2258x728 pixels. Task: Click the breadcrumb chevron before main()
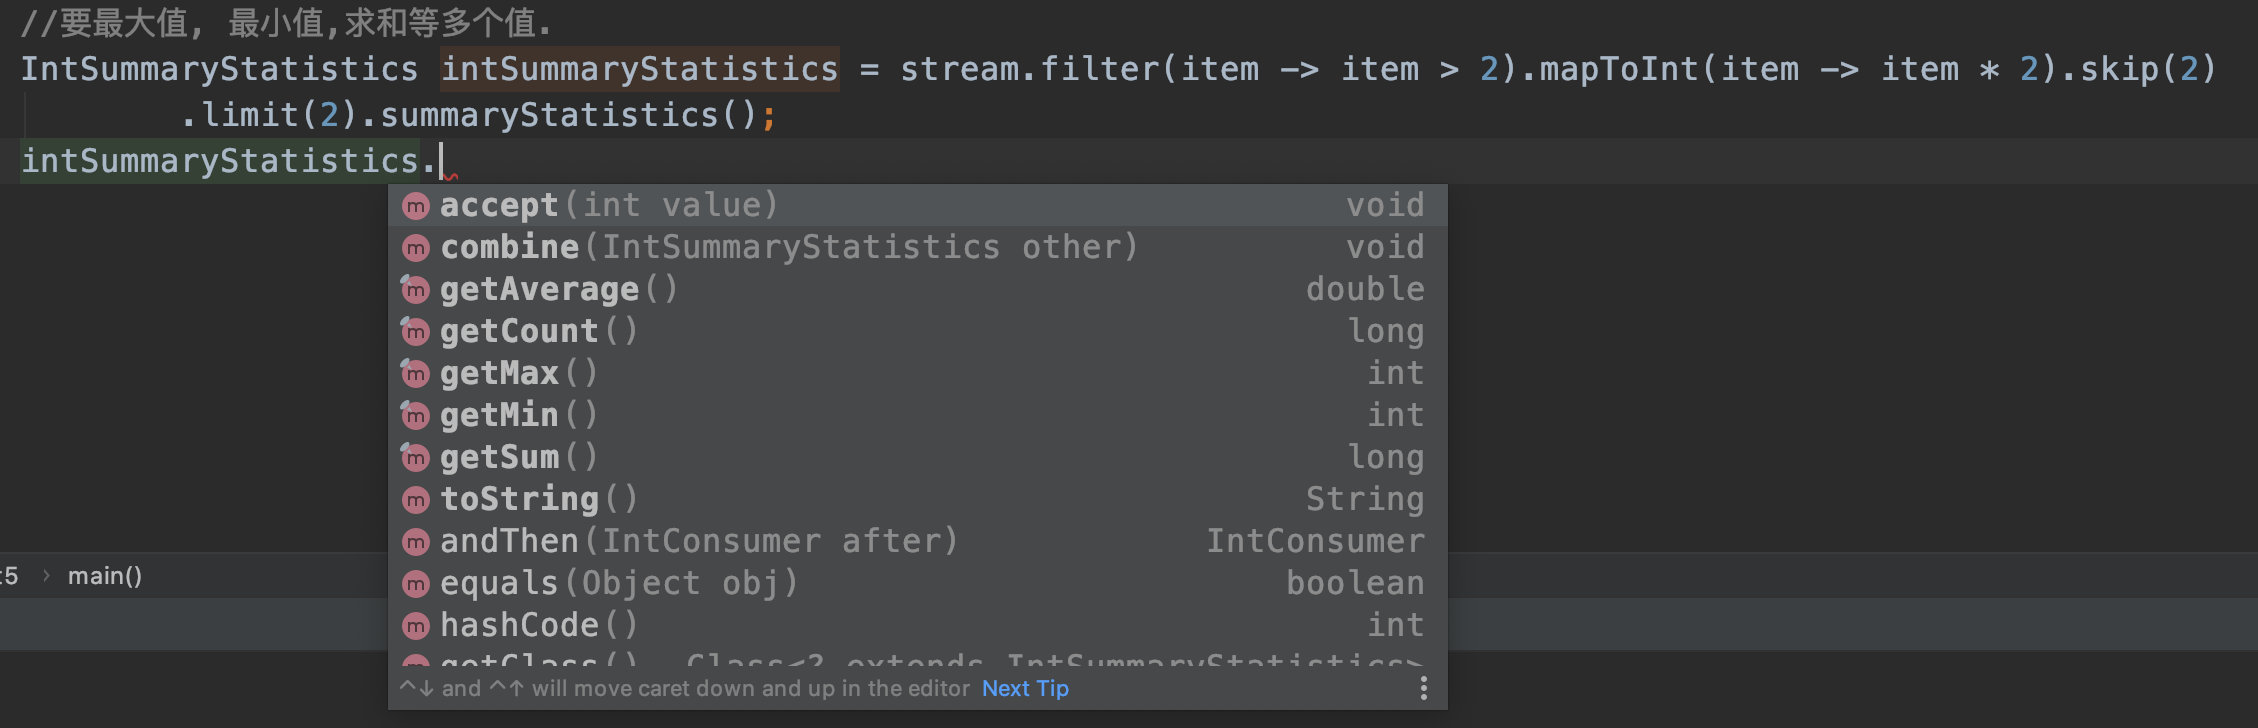(46, 576)
